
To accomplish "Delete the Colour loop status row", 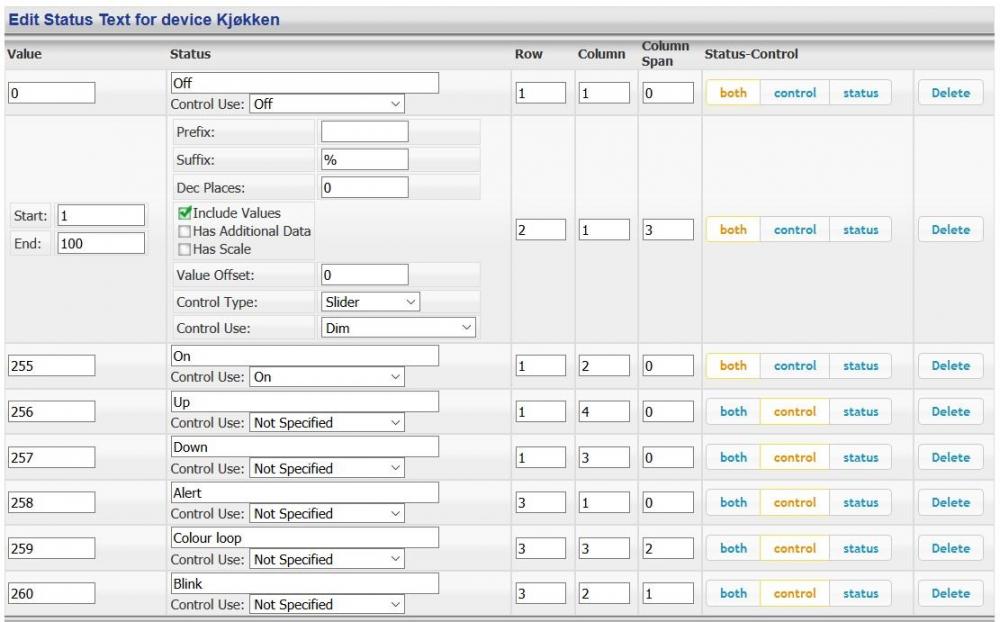I will [x=950, y=548].
